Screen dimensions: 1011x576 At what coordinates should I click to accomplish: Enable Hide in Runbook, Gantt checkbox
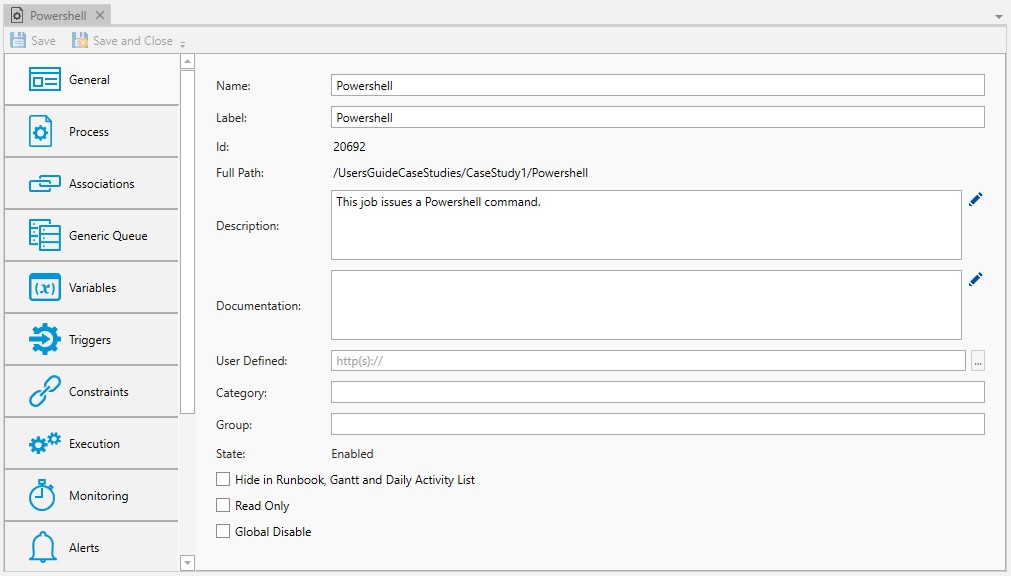tap(223, 480)
